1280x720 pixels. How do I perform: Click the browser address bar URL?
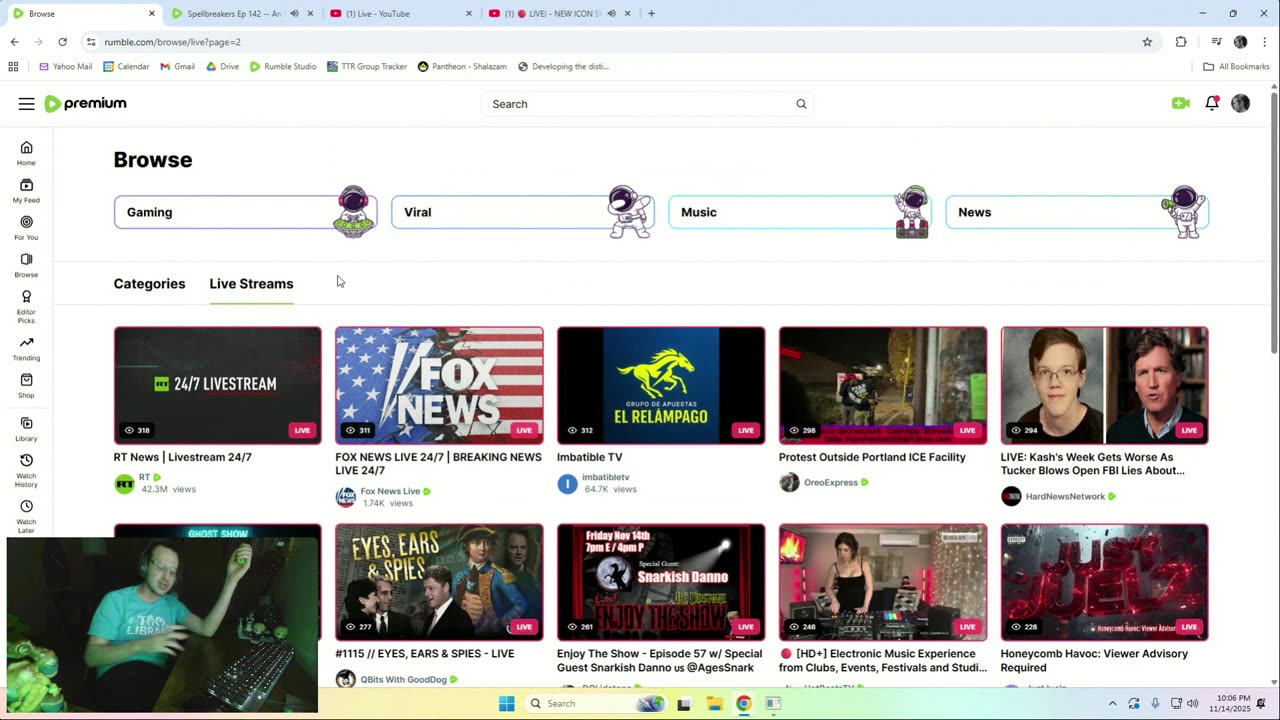172,42
